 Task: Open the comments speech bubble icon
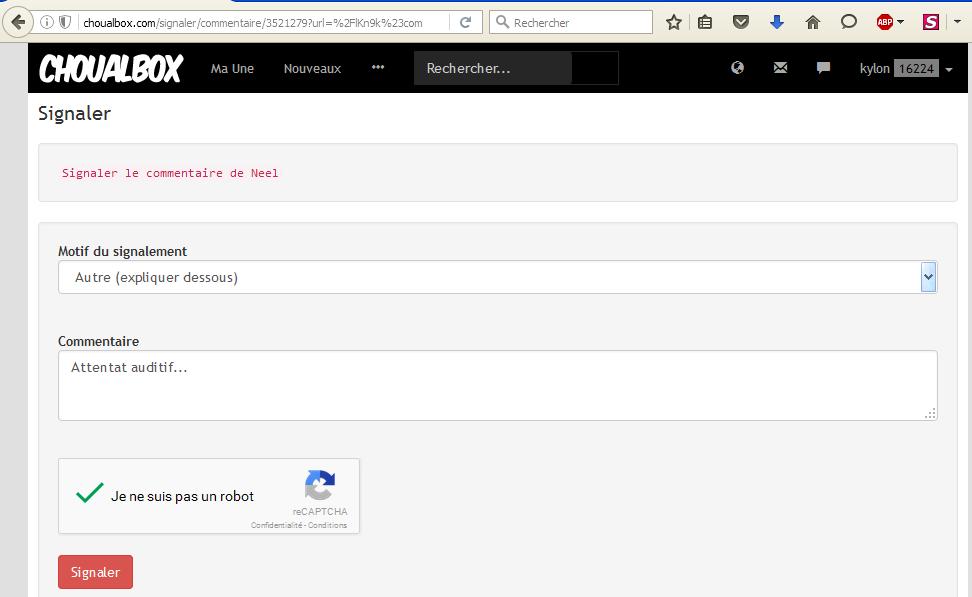click(x=823, y=68)
